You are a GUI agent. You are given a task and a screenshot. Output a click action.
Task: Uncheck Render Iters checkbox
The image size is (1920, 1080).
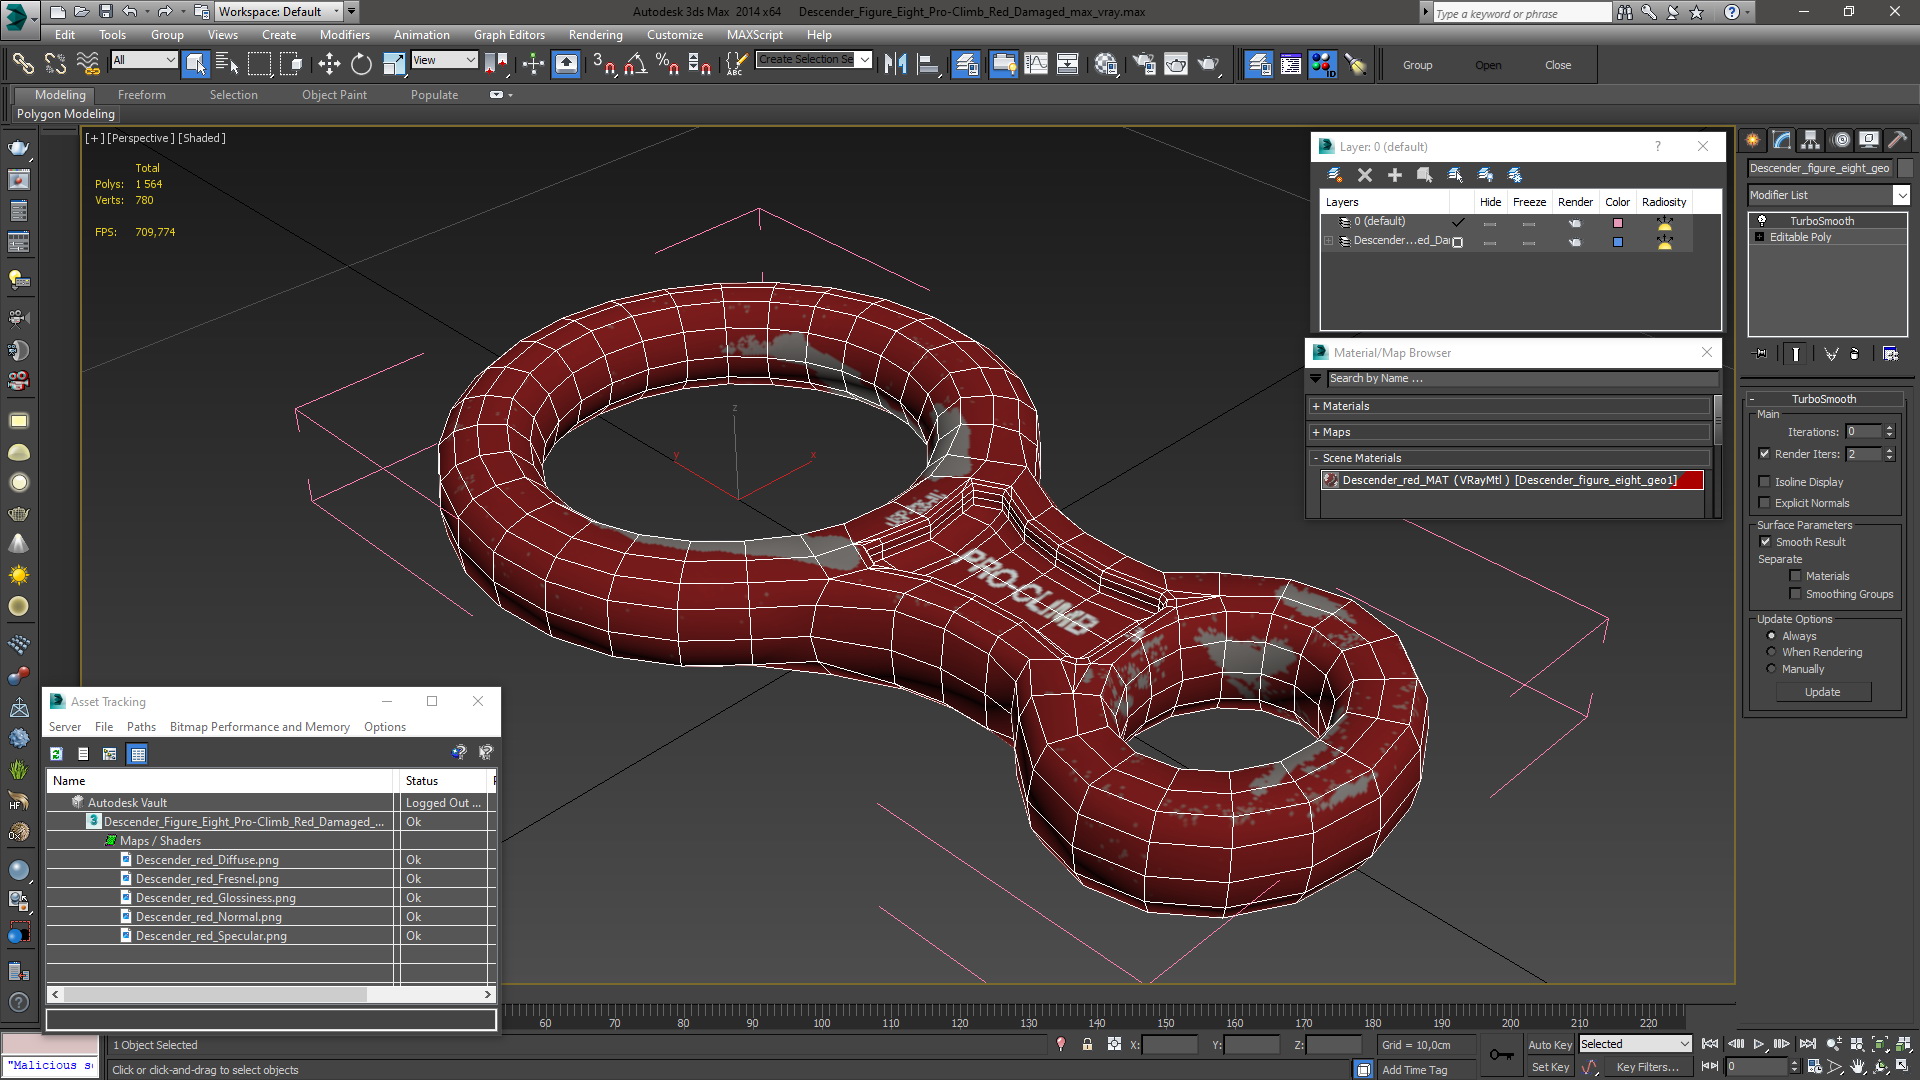tap(1764, 453)
